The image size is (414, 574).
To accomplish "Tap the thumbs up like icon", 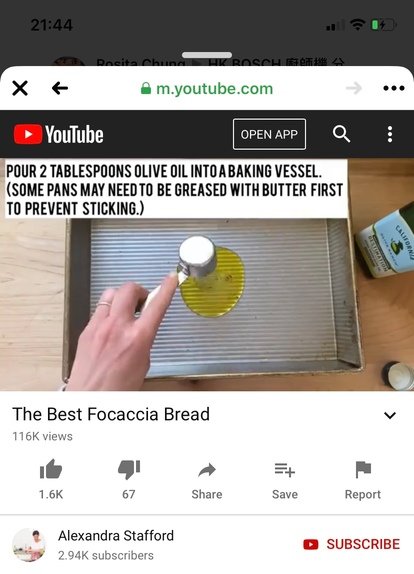I will click(x=51, y=469).
